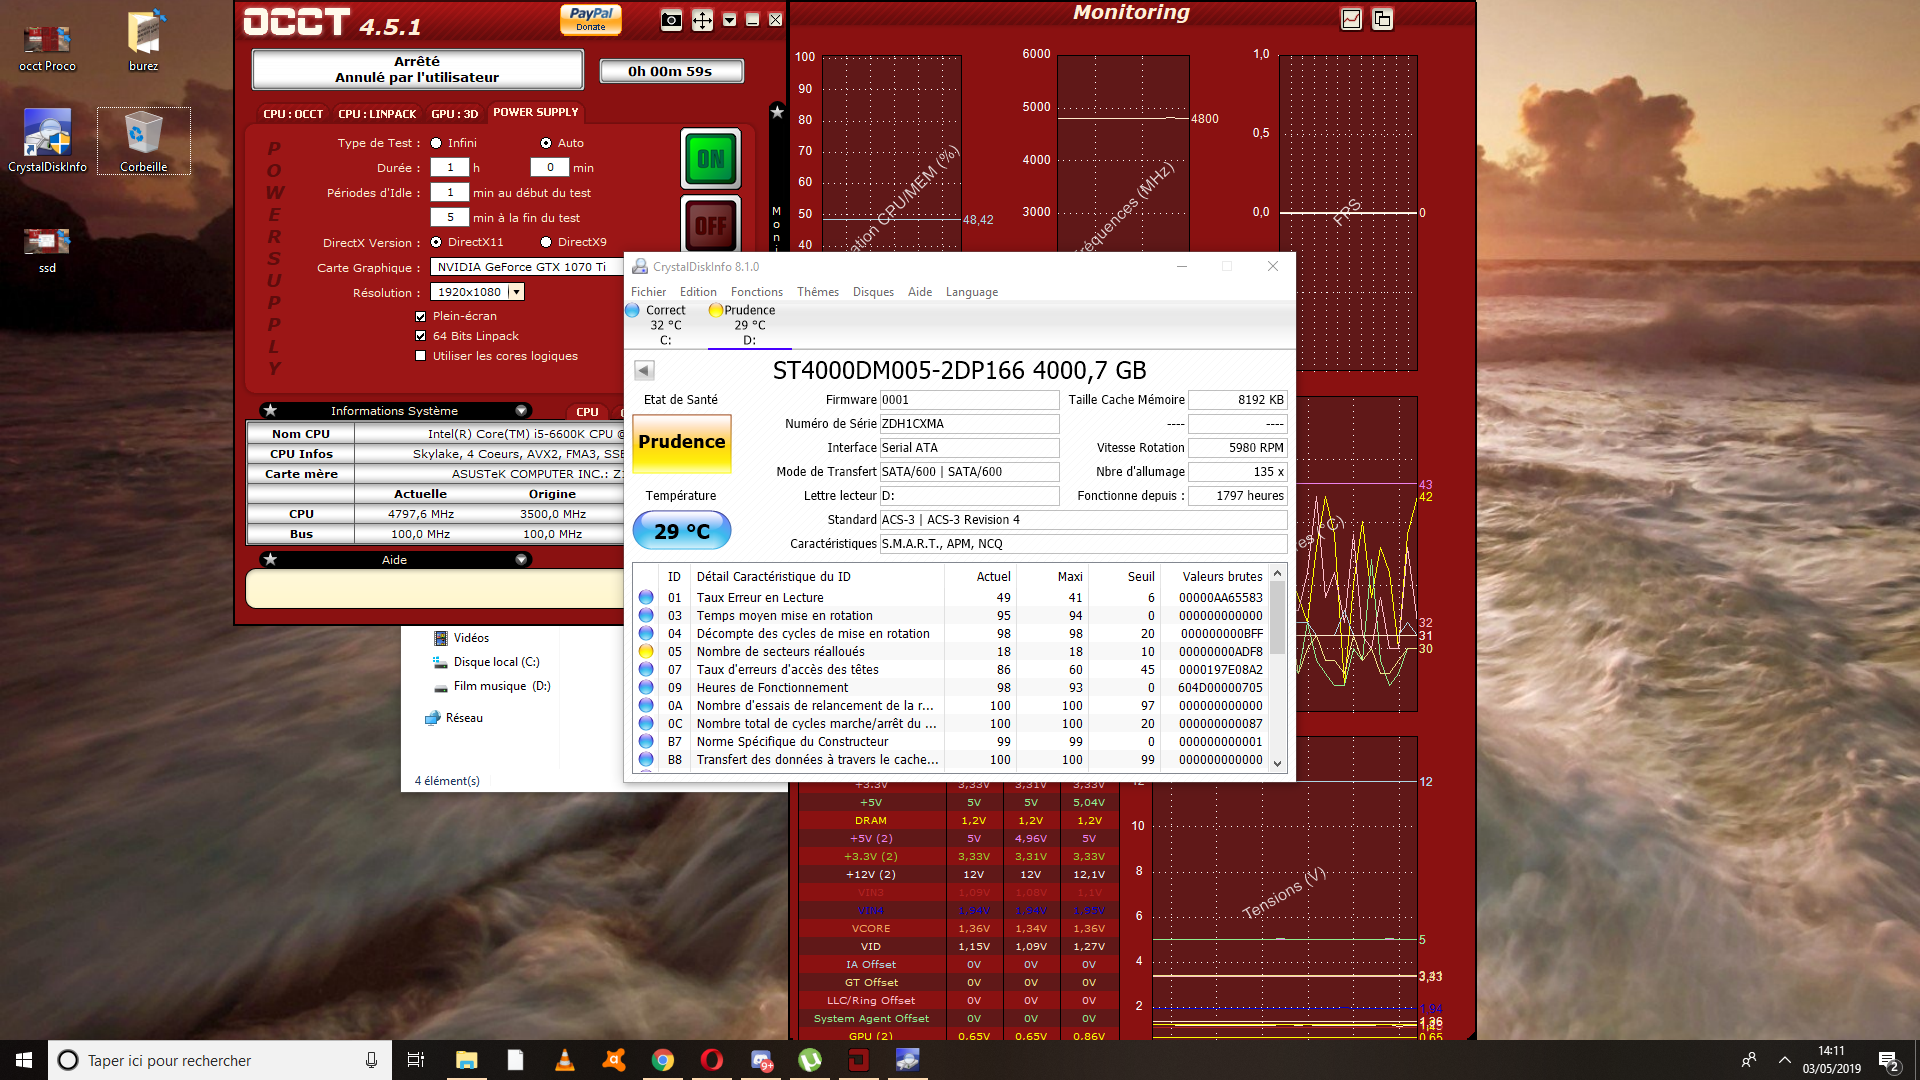Collapse the Informations Système section arrow
The image size is (1920, 1080).
[x=521, y=410]
